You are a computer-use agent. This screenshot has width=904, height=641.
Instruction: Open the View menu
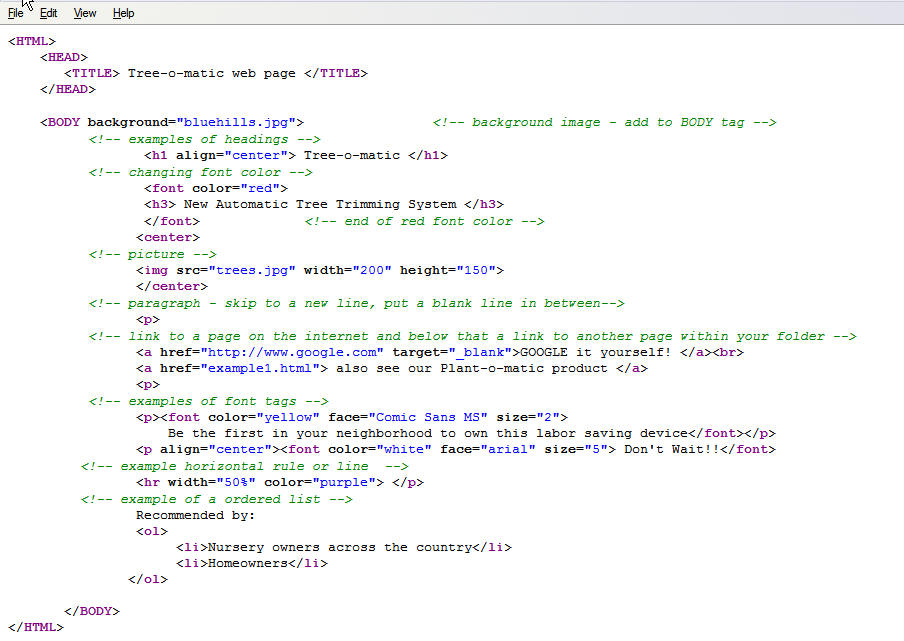(x=84, y=13)
